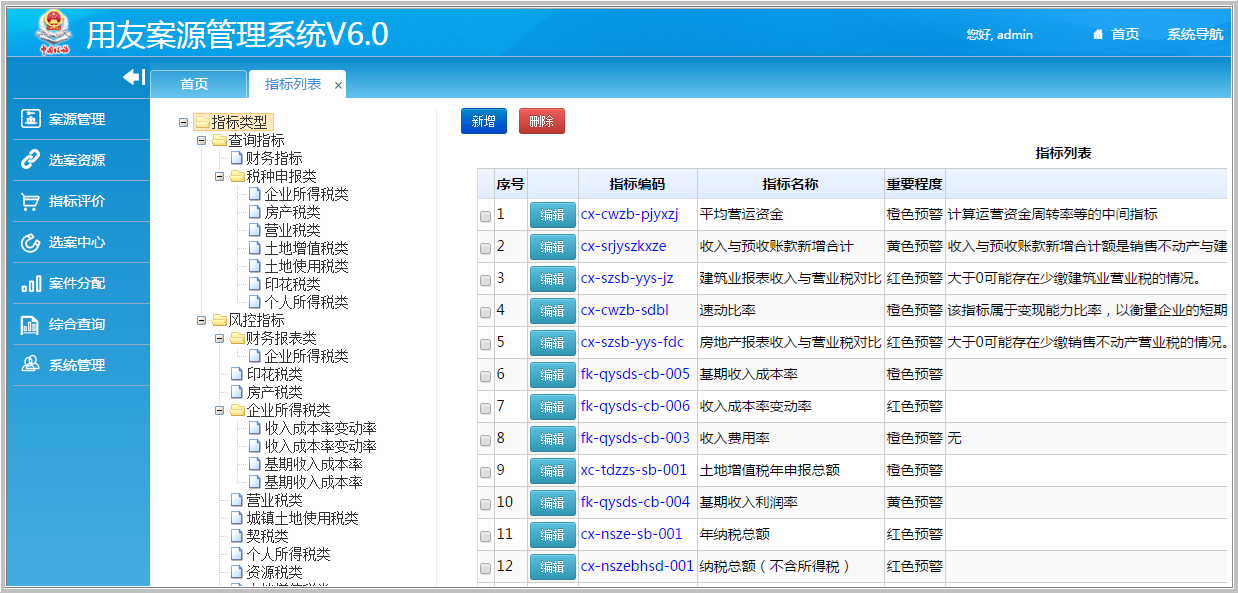Screen dimensions: 1238x593
Task: Select 印花税类 under 风控指标
Action: click(x=274, y=374)
